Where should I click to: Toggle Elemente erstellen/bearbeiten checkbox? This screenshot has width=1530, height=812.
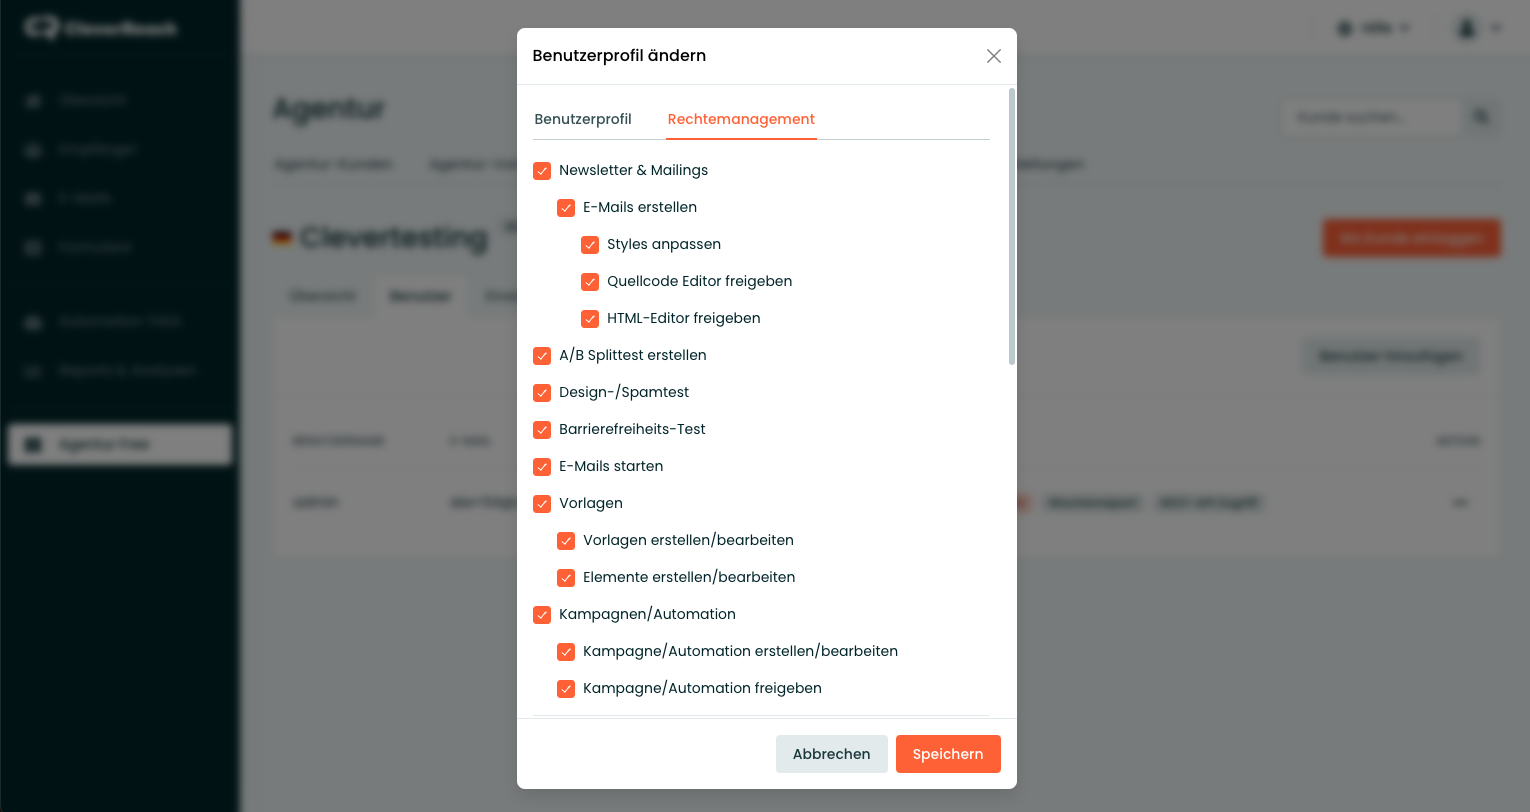coord(566,578)
